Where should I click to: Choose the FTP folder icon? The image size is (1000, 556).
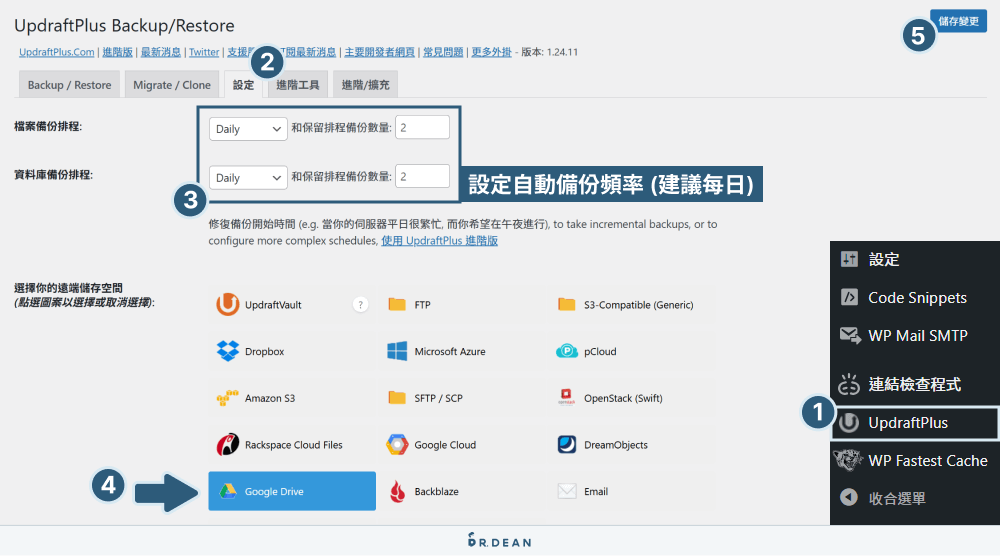[x=397, y=304]
